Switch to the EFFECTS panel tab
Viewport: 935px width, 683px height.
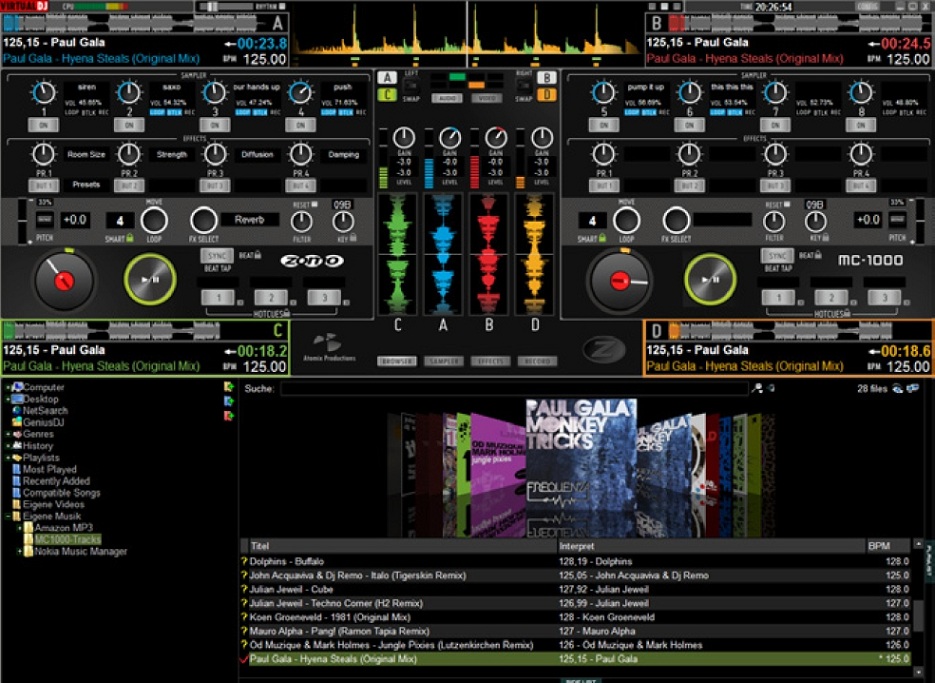(x=490, y=361)
